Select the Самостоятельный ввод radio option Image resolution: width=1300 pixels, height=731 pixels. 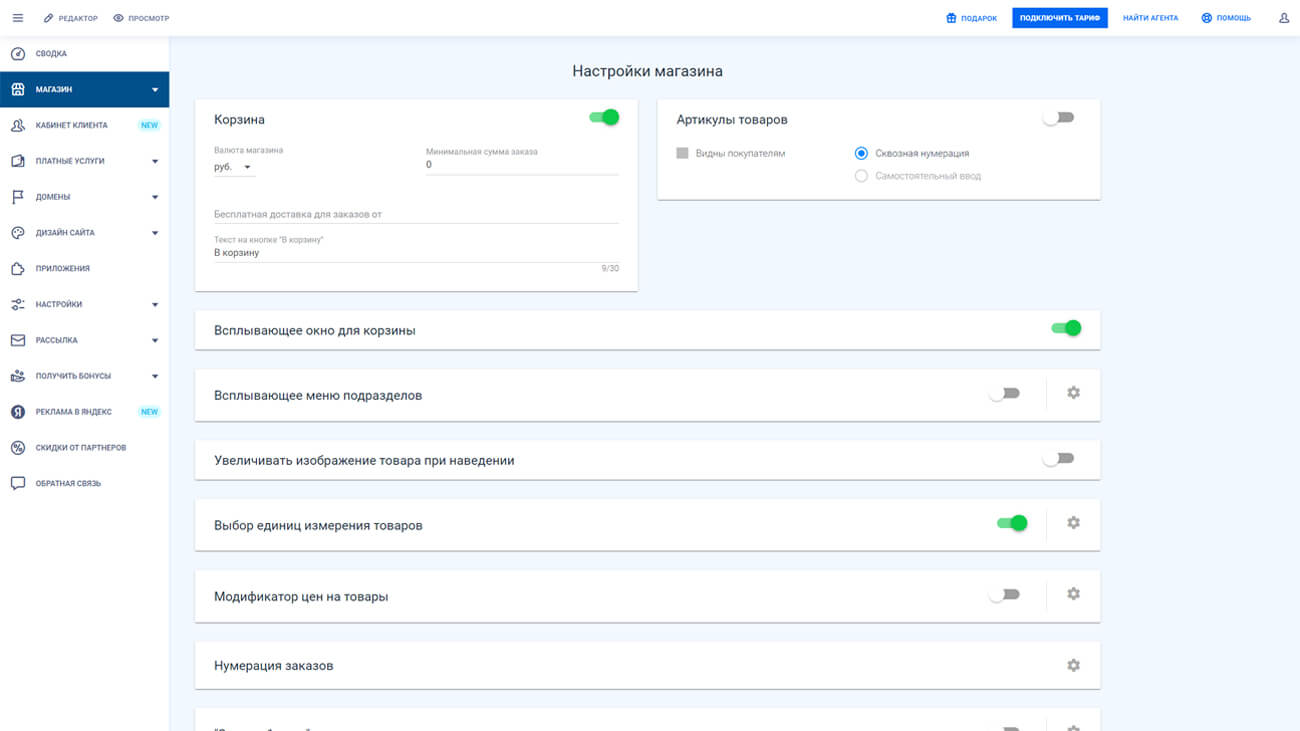[861, 176]
